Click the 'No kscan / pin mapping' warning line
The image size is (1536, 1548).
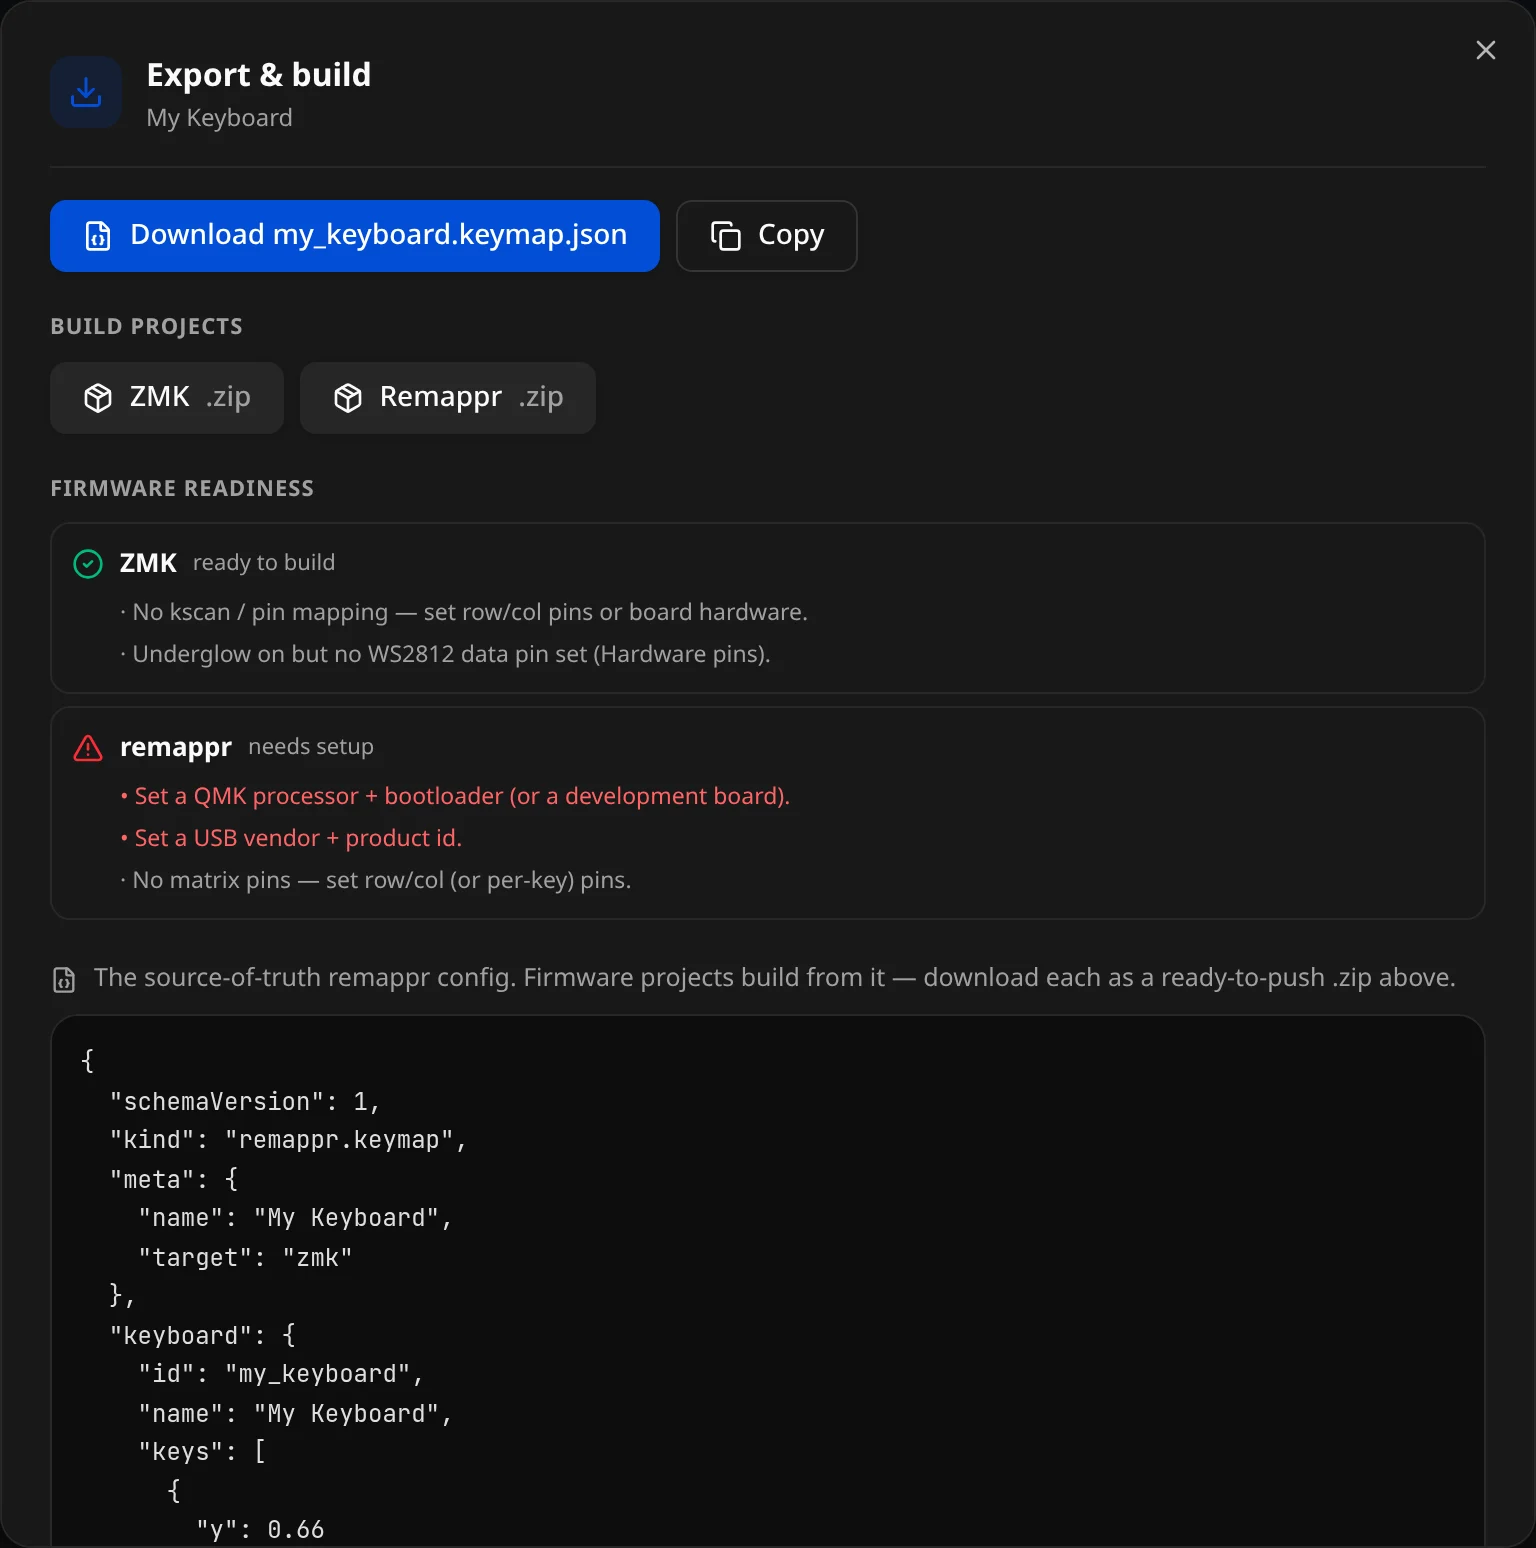coord(464,612)
